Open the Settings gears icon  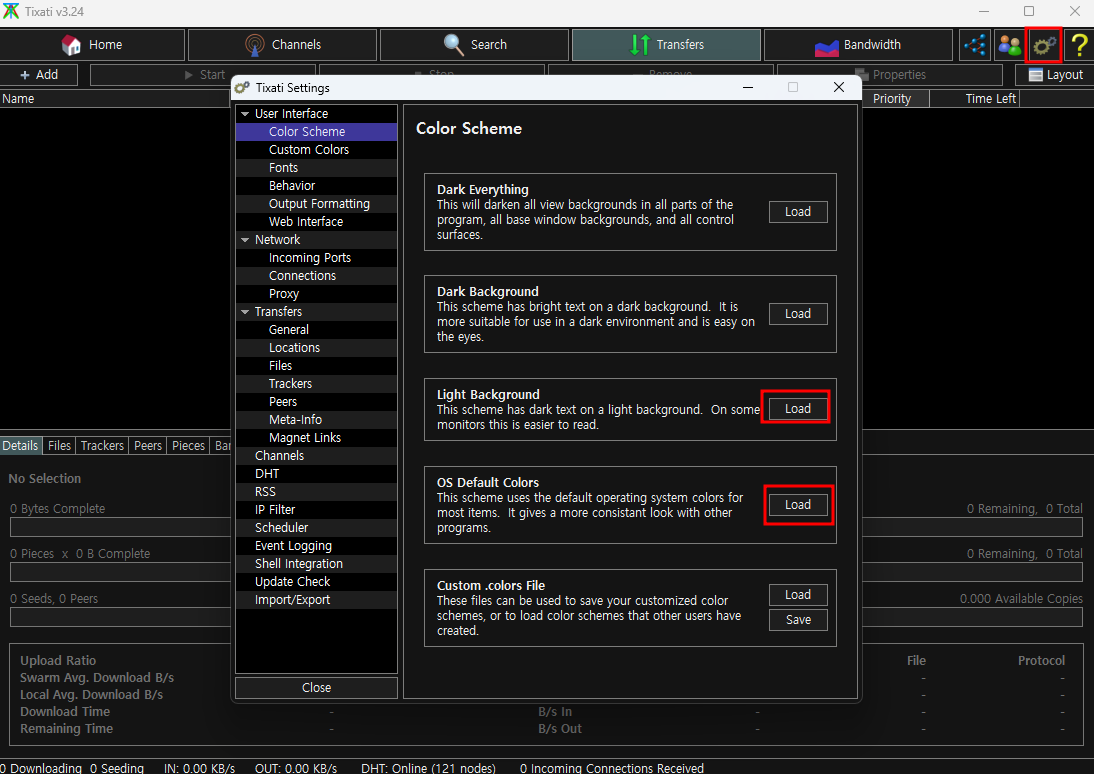pyautogui.click(x=1044, y=45)
